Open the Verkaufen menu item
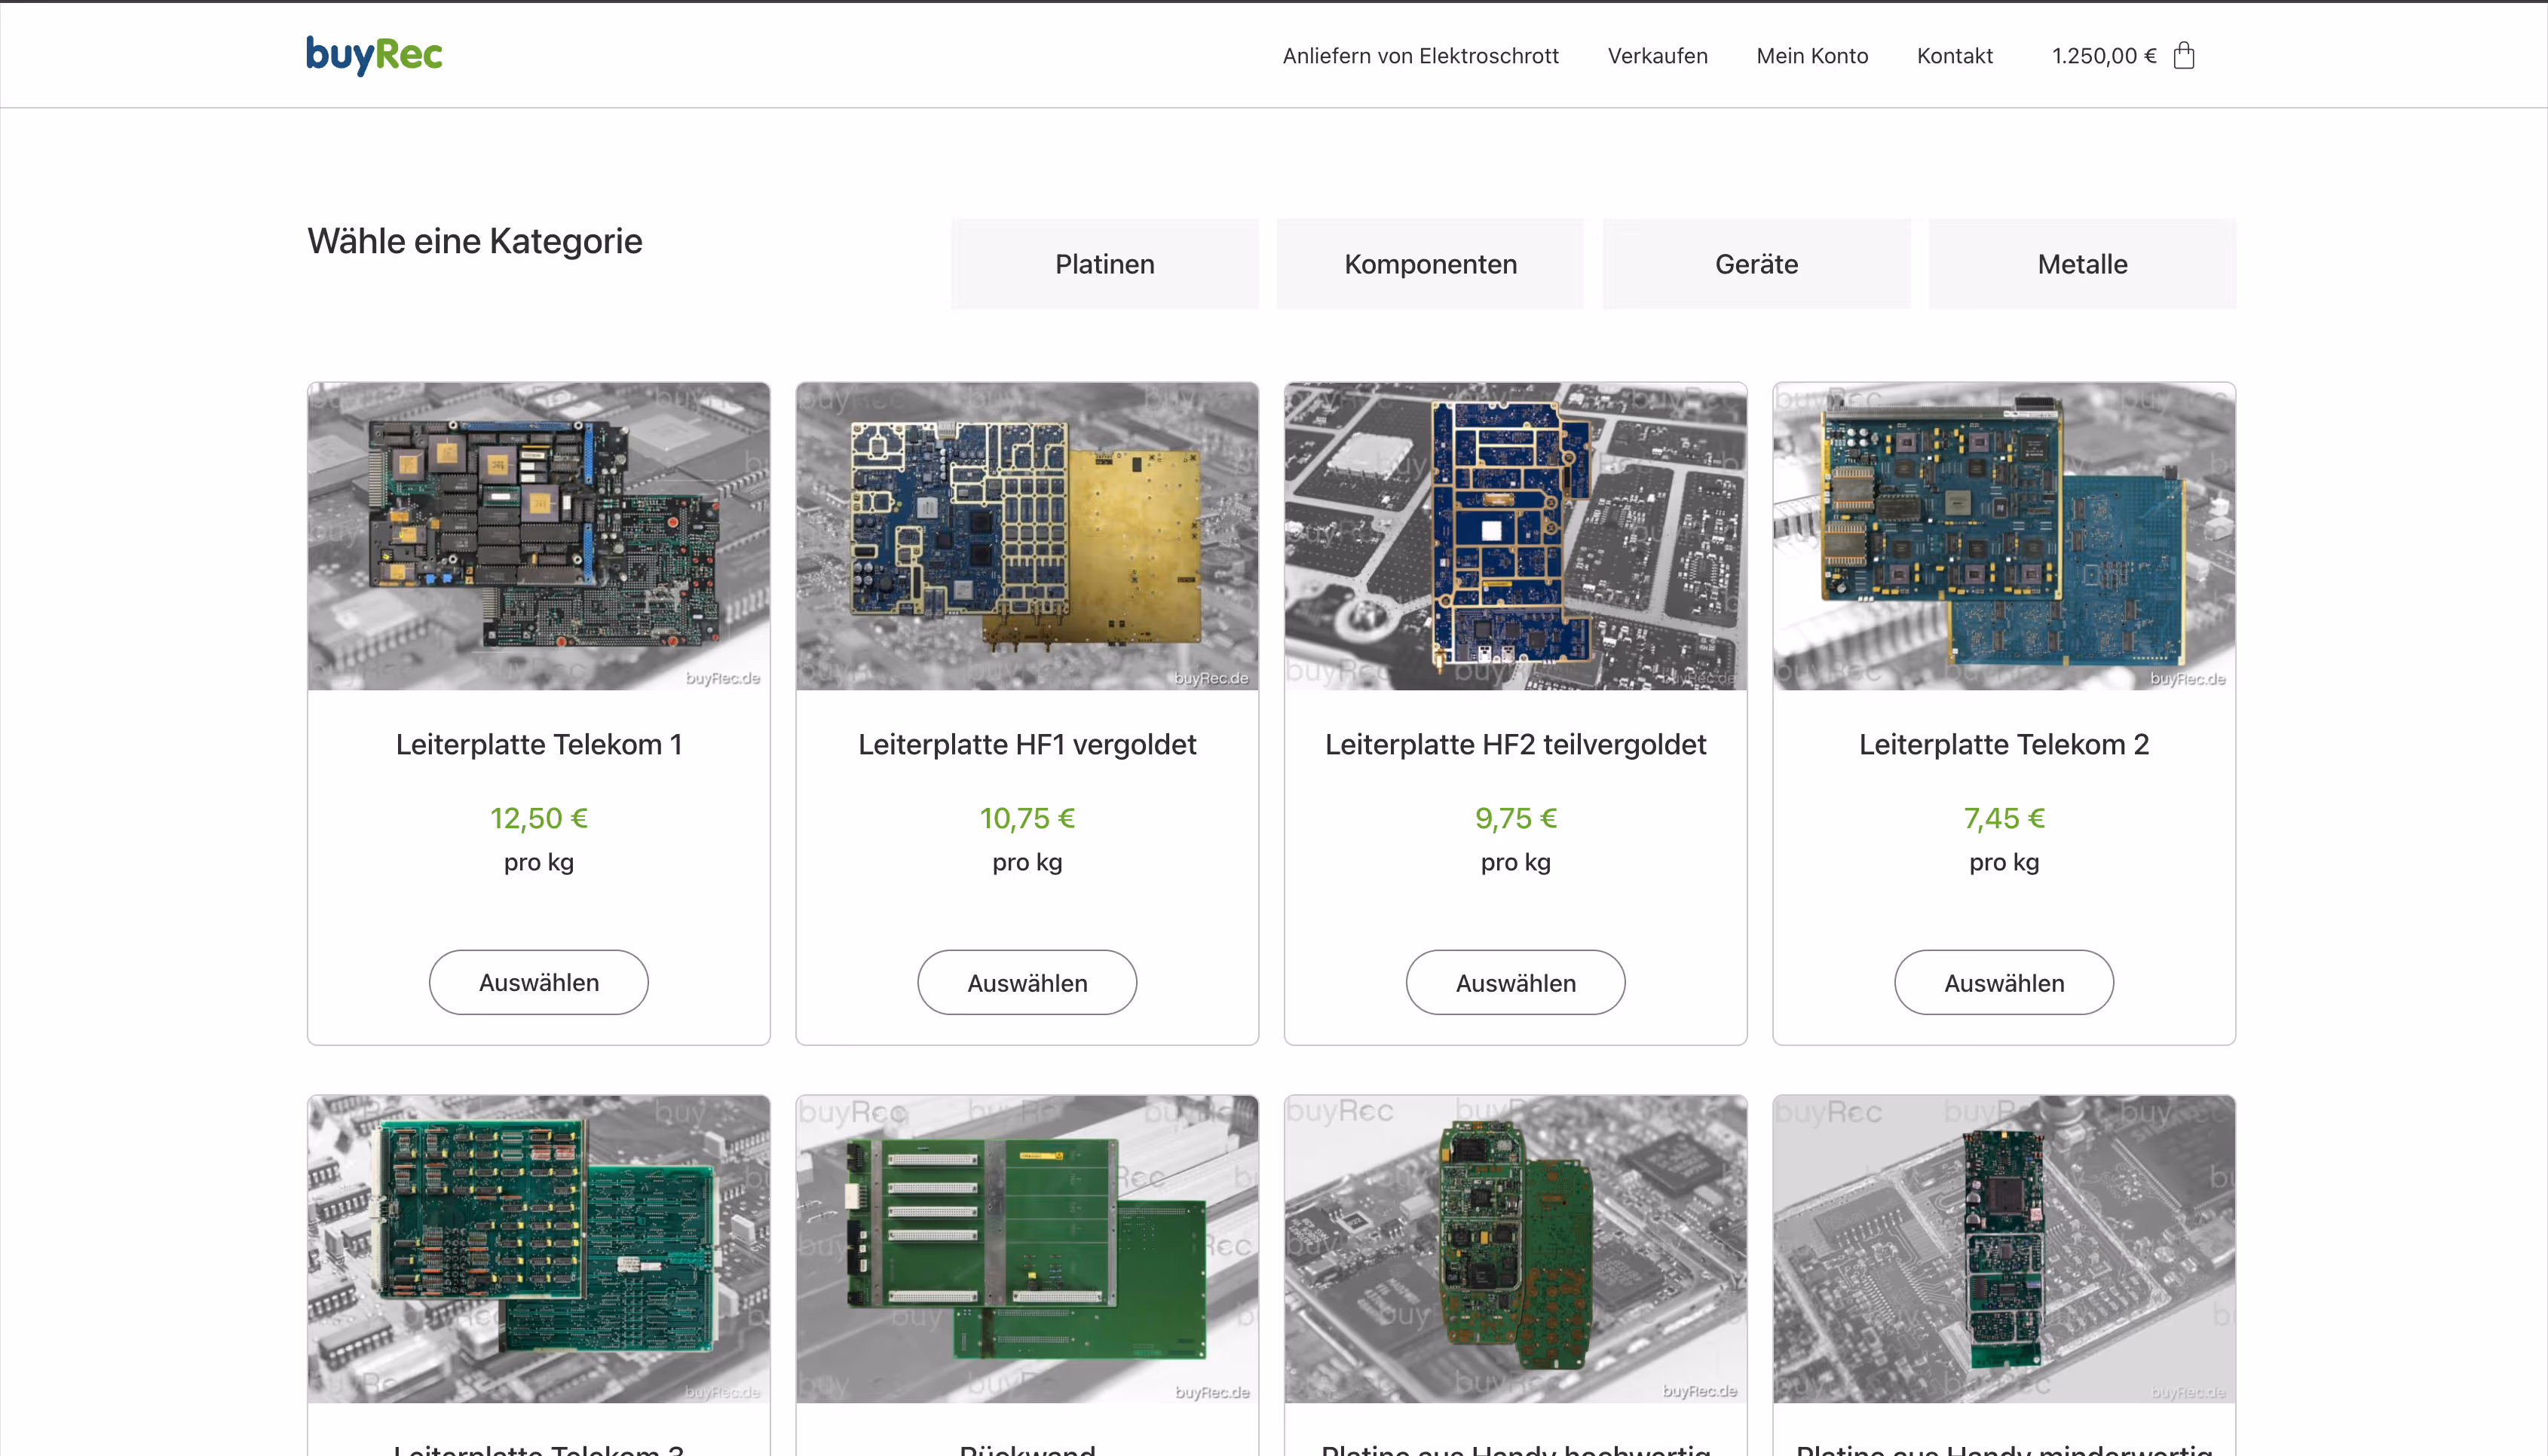Image resolution: width=2548 pixels, height=1456 pixels. point(1657,56)
